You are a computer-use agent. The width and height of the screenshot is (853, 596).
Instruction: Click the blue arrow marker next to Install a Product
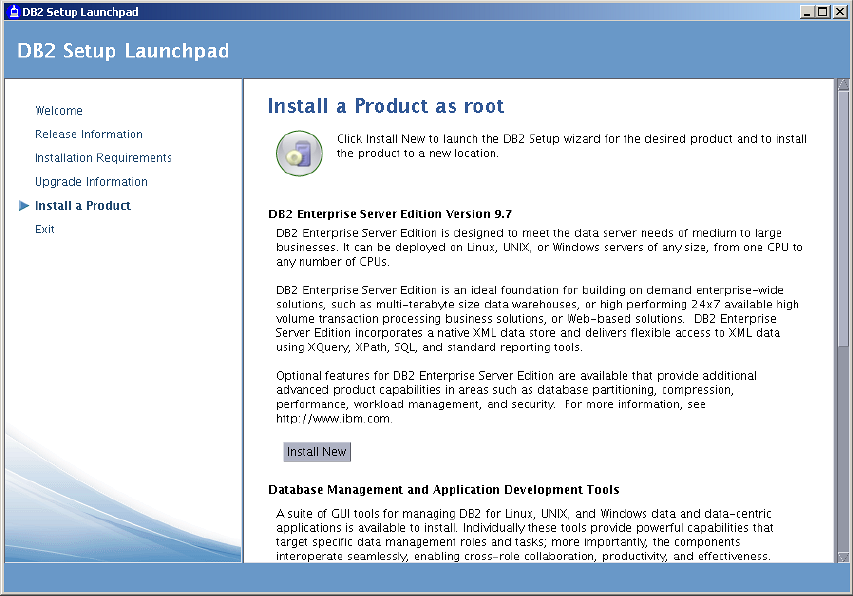pos(24,205)
